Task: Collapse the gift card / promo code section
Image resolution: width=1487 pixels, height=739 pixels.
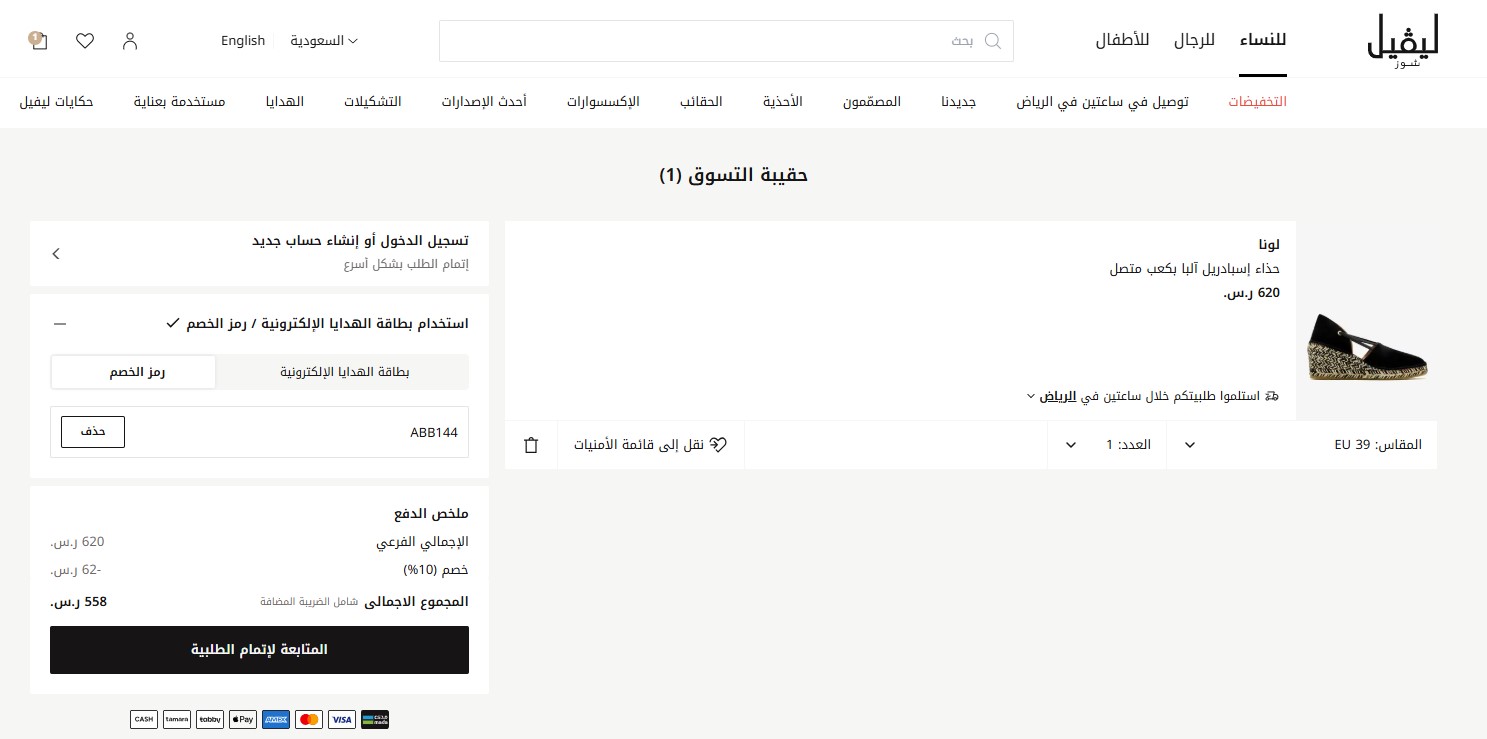Action: point(60,324)
